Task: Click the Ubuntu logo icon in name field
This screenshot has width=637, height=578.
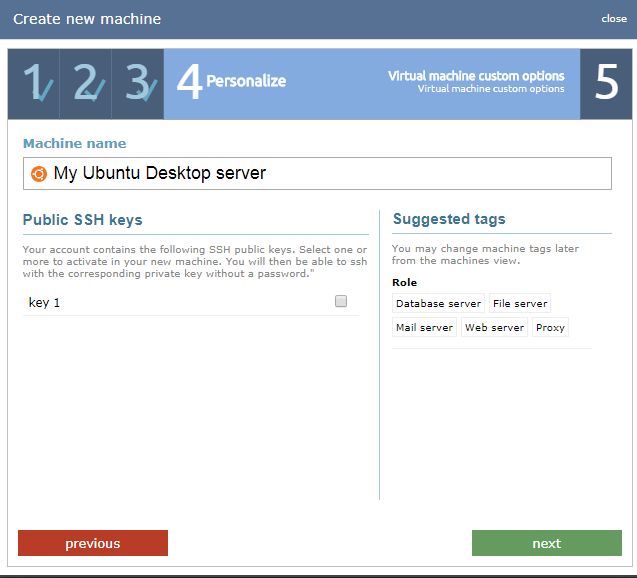Action: (38, 173)
